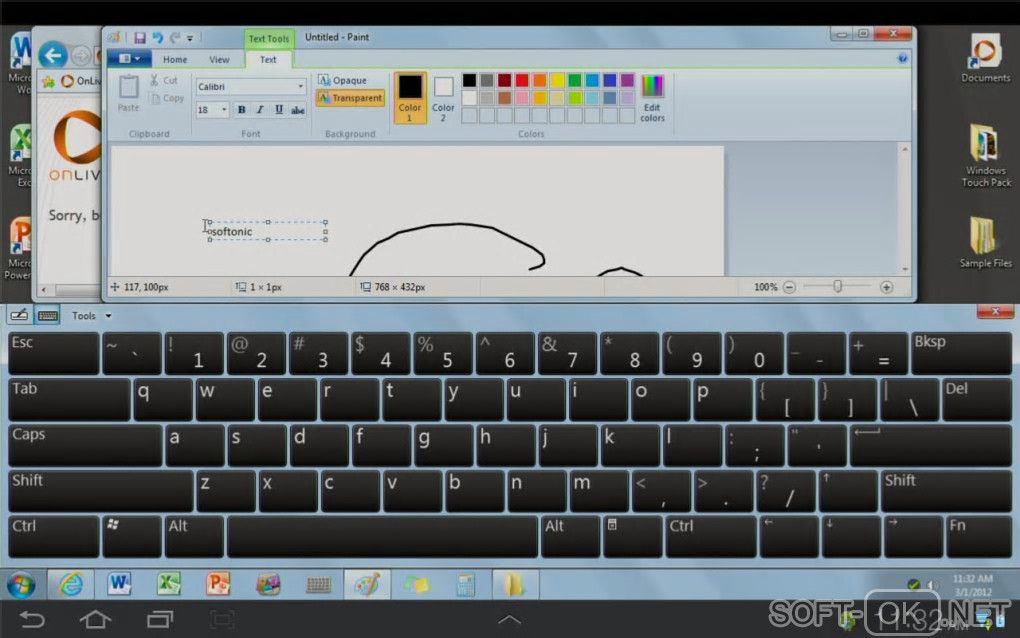Click the zoom in plus button
Image resolution: width=1020 pixels, height=638 pixels.
(886, 287)
